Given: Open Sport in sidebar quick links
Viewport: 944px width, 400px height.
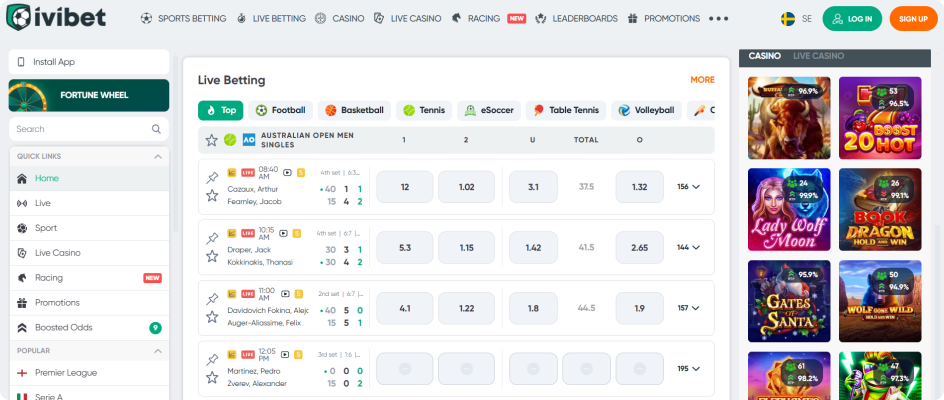Looking at the screenshot, I should click(89, 228).
